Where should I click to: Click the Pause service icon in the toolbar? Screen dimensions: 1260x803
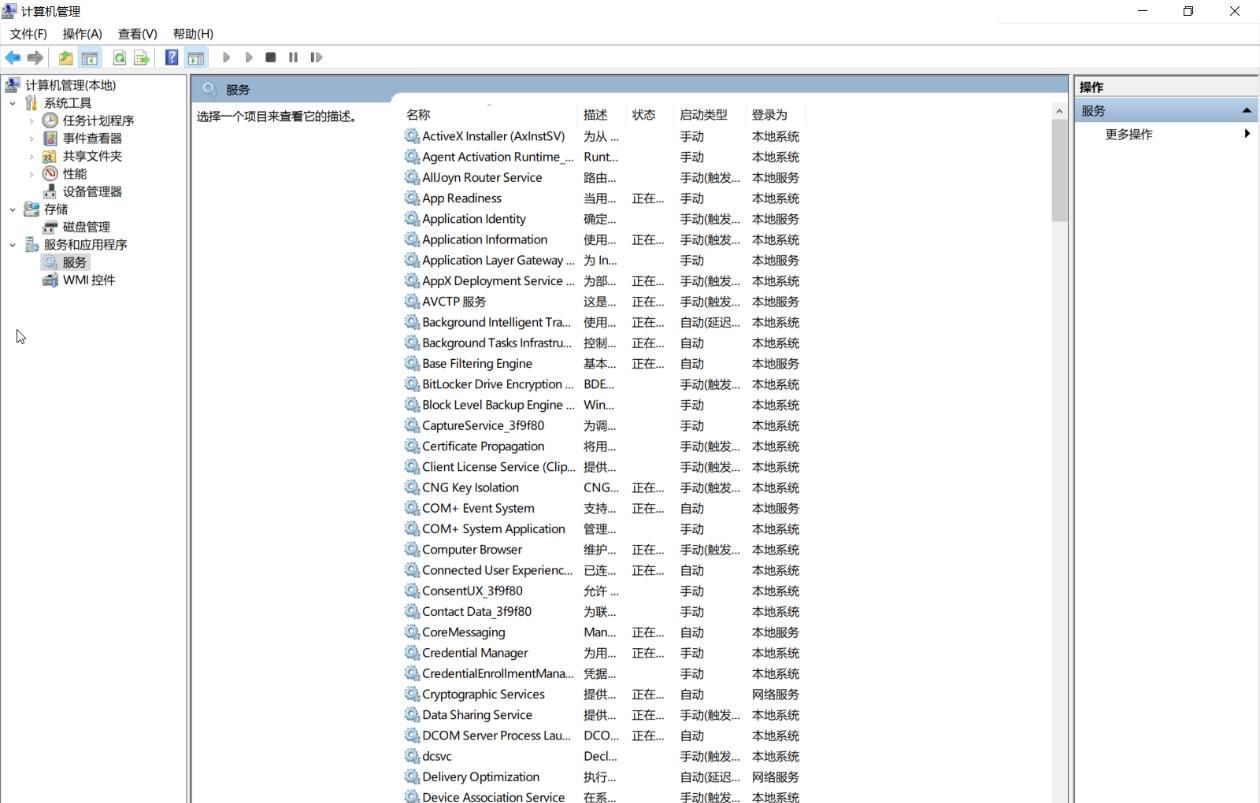click(292, 57)
